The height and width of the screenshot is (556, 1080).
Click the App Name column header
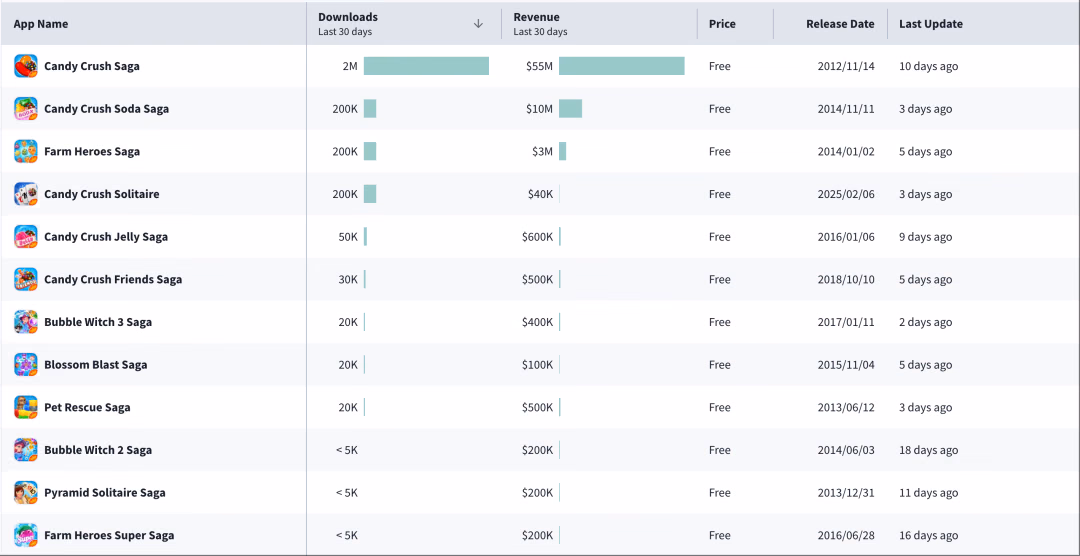(x=41, y=24)
